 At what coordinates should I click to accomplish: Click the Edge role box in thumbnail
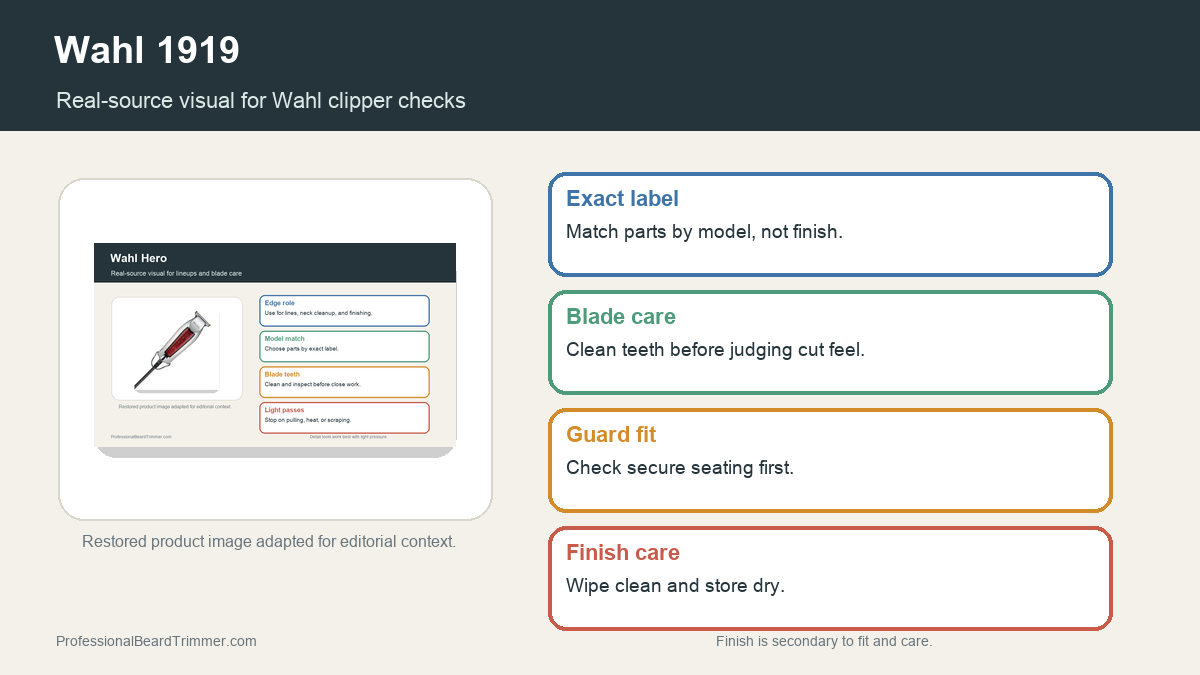(x=345, y=311)
